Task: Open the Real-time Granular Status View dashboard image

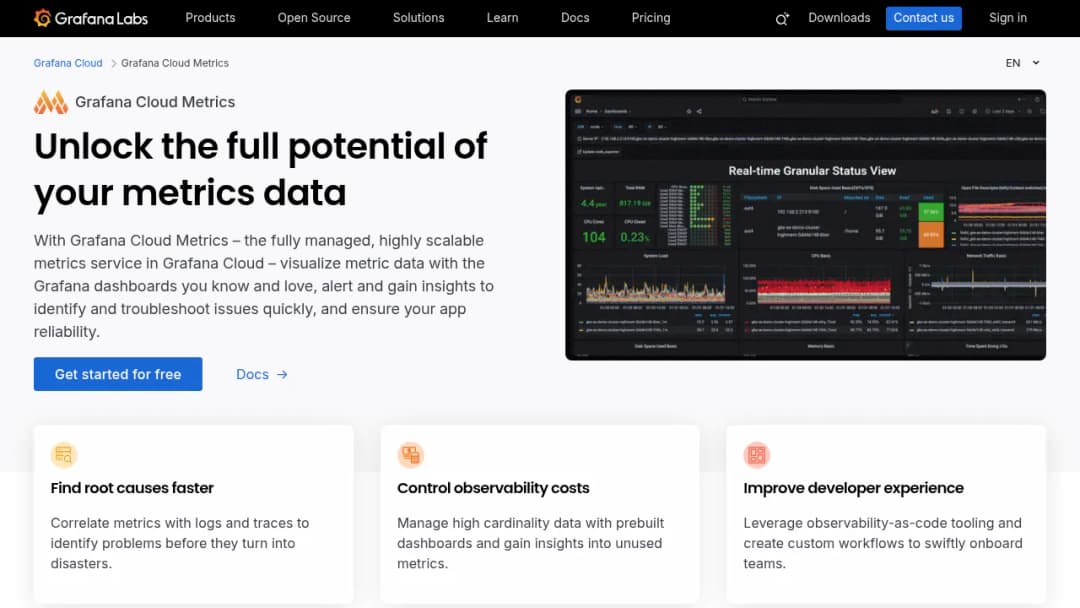Action: 805,224
